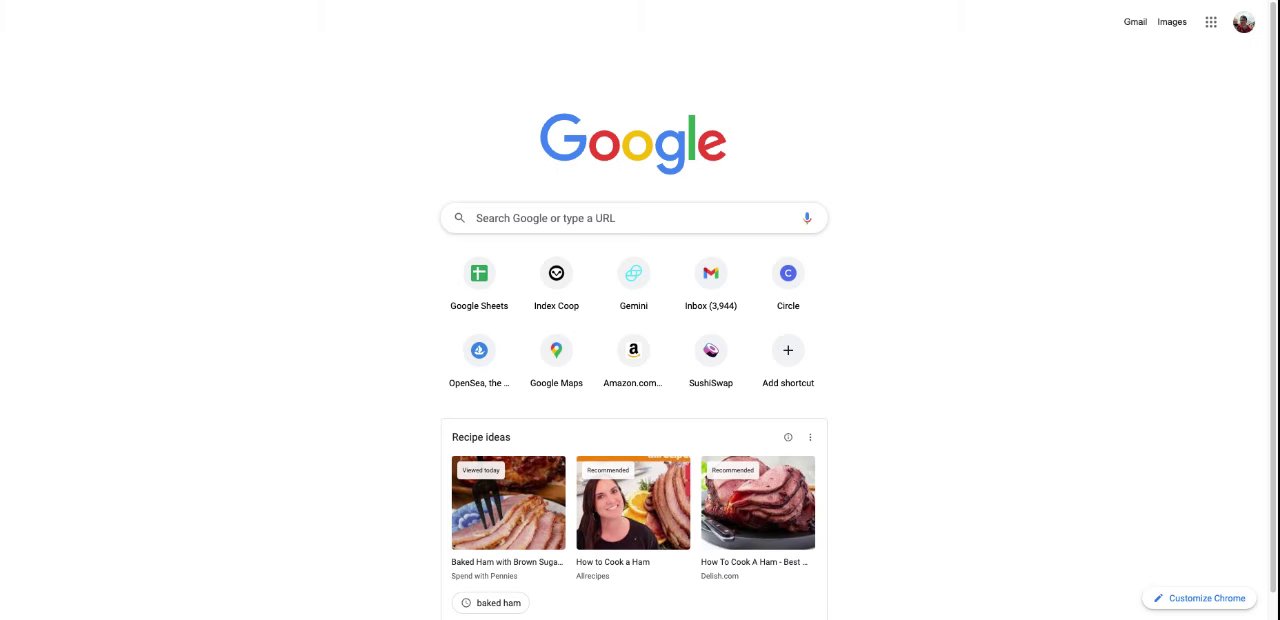Open the Recipe ideas three-dot menu
This screenshot has height=620, width=1280.
[x=810, y=437]
